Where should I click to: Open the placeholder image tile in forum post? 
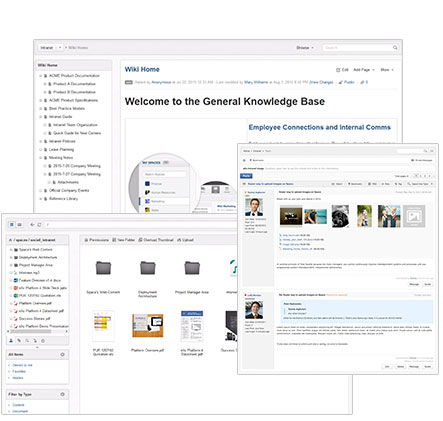tap(414, 216)
